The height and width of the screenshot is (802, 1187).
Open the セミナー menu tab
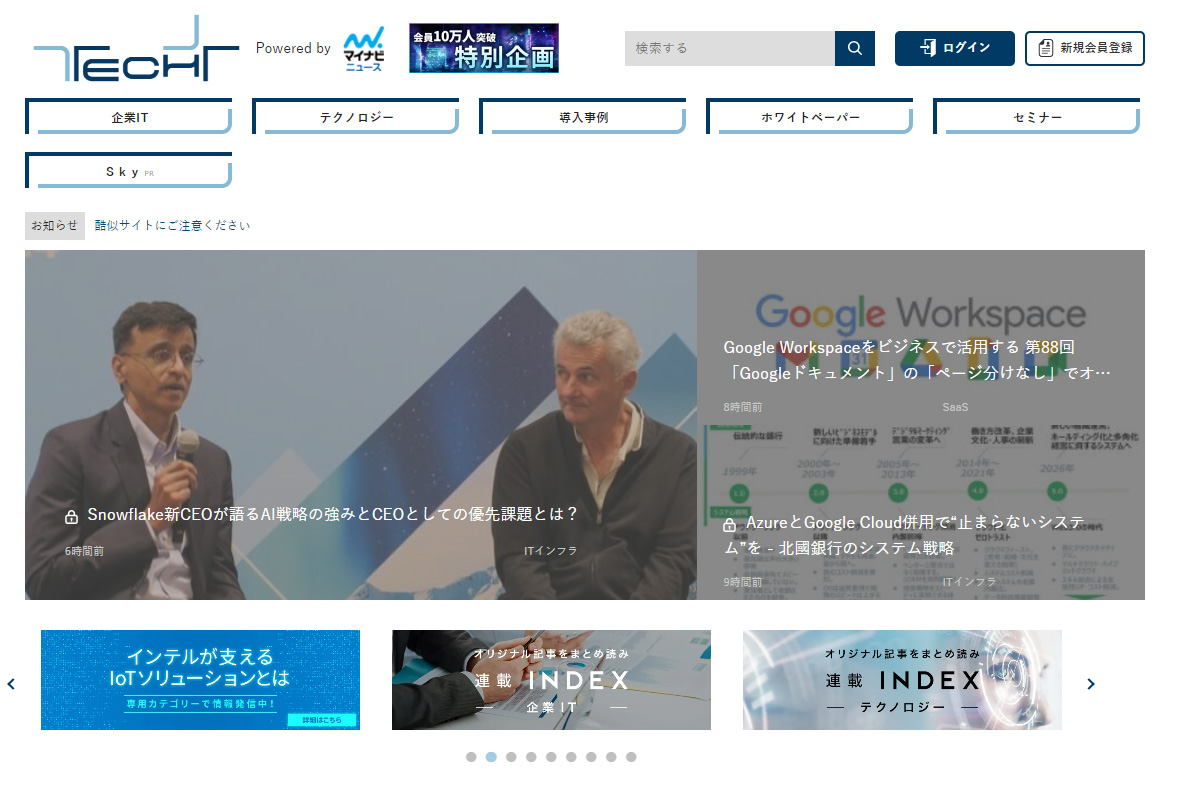click(1037, 117)
